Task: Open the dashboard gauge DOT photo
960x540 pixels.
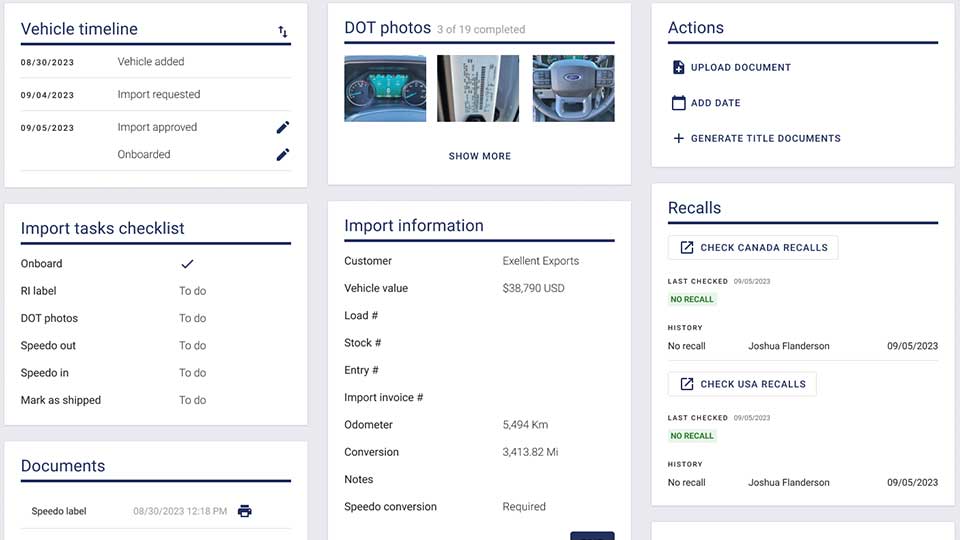Action: (x=385, y=88)
